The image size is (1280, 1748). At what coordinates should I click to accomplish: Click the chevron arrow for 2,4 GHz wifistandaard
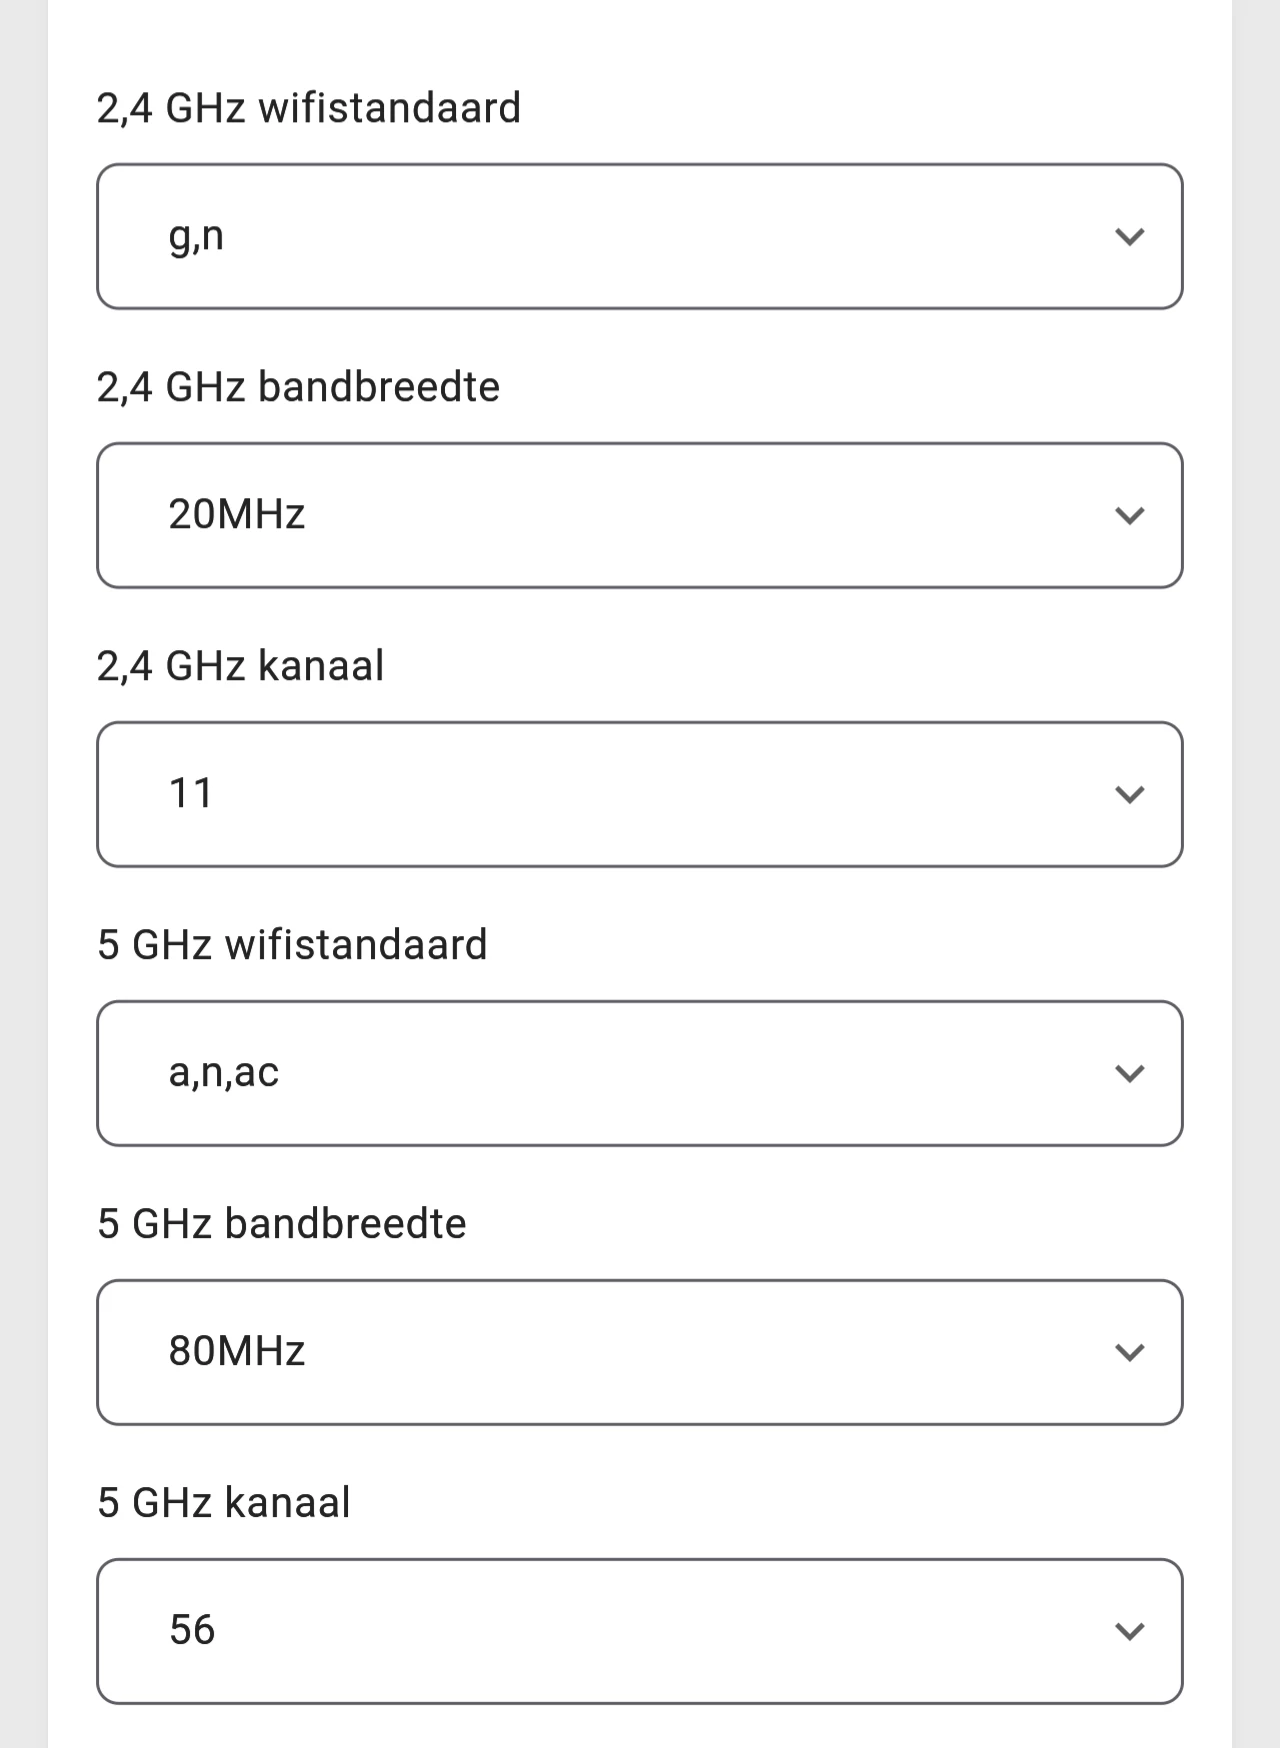click(1129, 237)
